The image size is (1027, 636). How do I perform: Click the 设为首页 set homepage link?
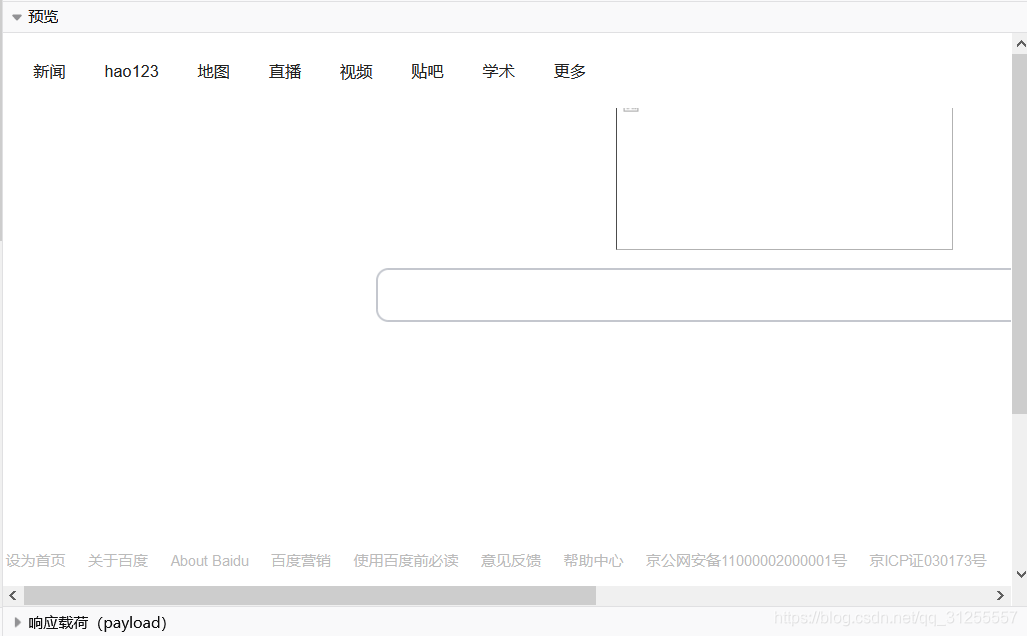[x=36, y=561]
